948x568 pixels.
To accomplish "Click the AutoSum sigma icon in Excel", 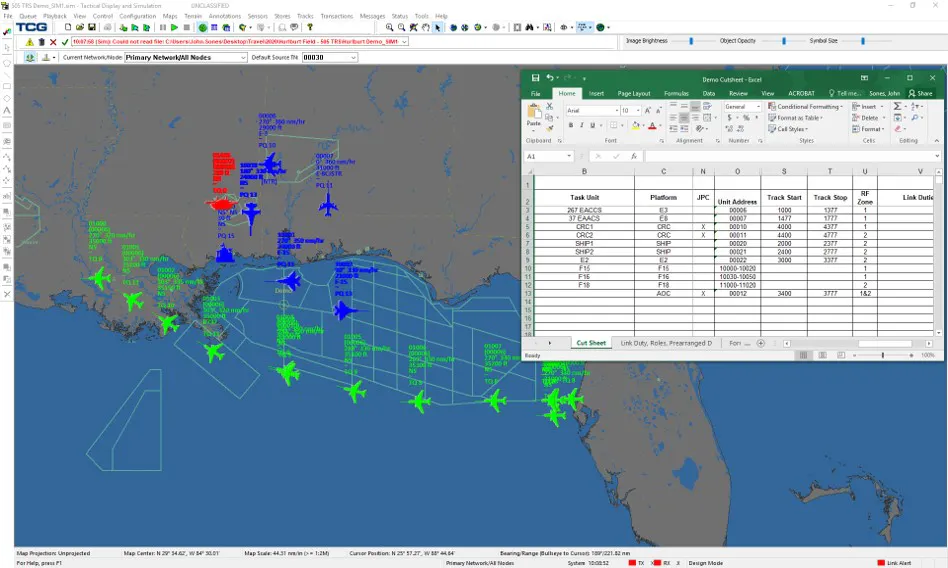I will tap(898, 106).
